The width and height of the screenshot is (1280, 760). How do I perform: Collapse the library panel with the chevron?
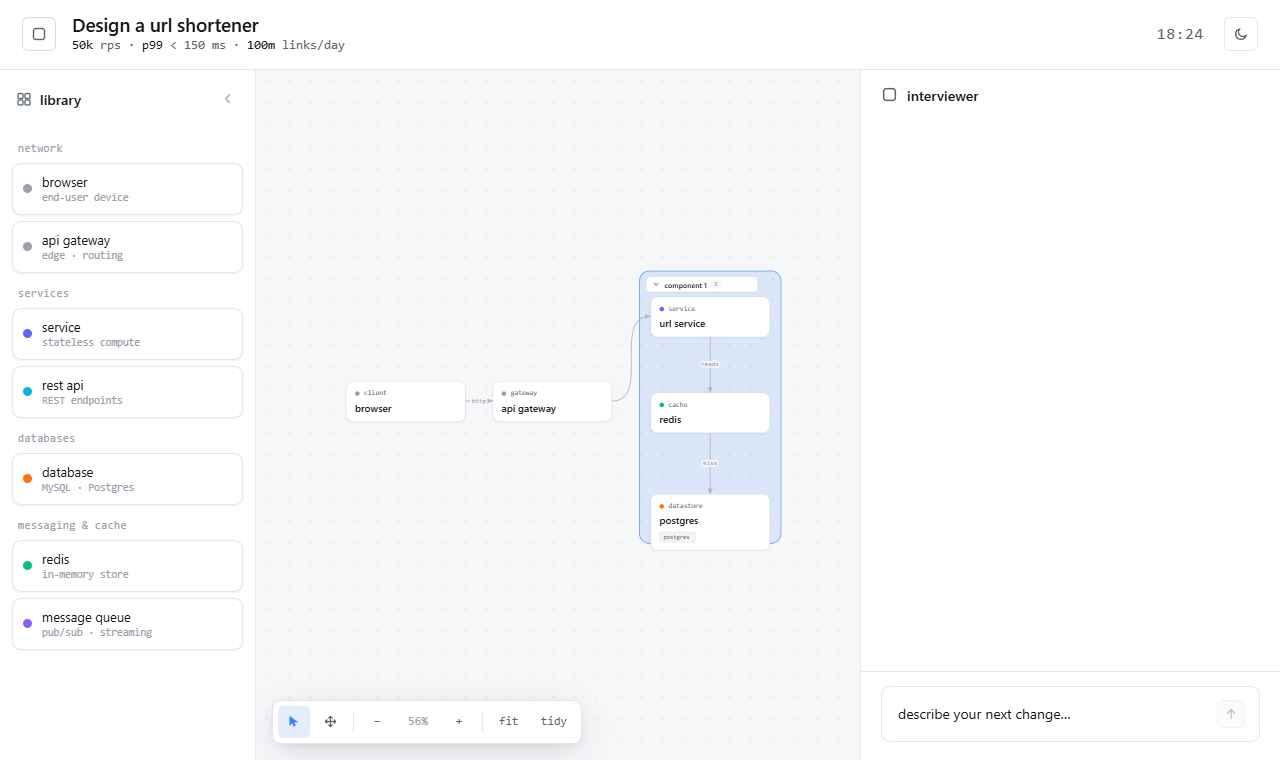pos(228,99)
